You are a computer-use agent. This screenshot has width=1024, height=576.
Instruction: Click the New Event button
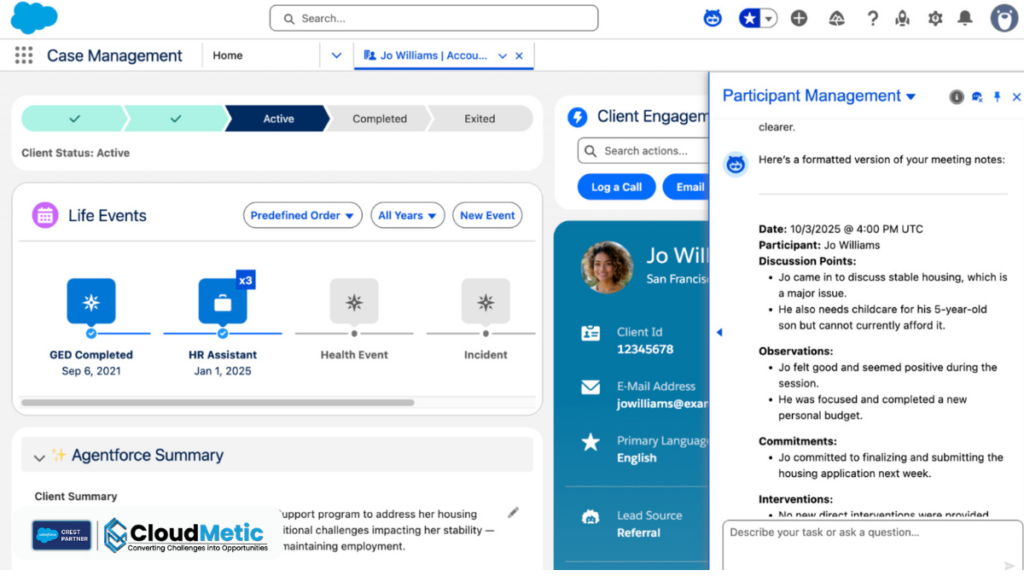[487, 215]
